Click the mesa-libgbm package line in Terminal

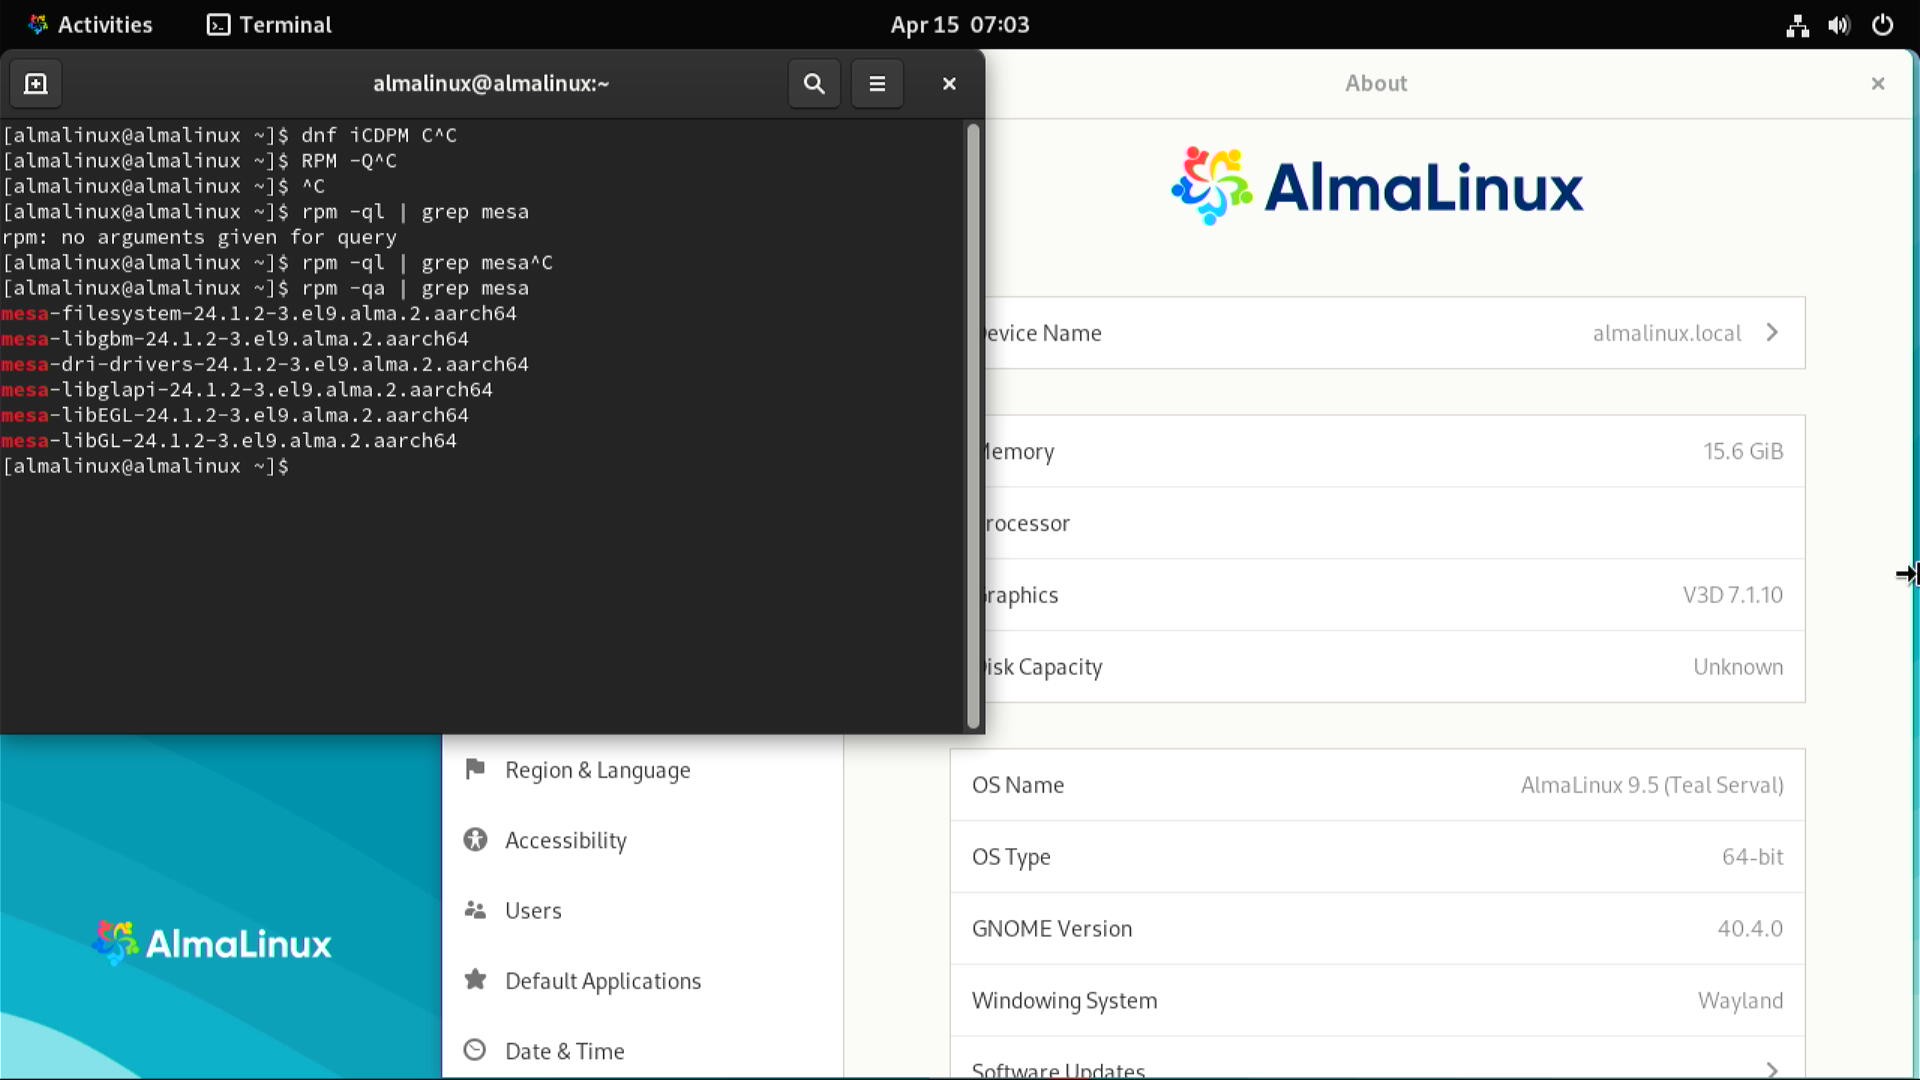tap(235, 339)
